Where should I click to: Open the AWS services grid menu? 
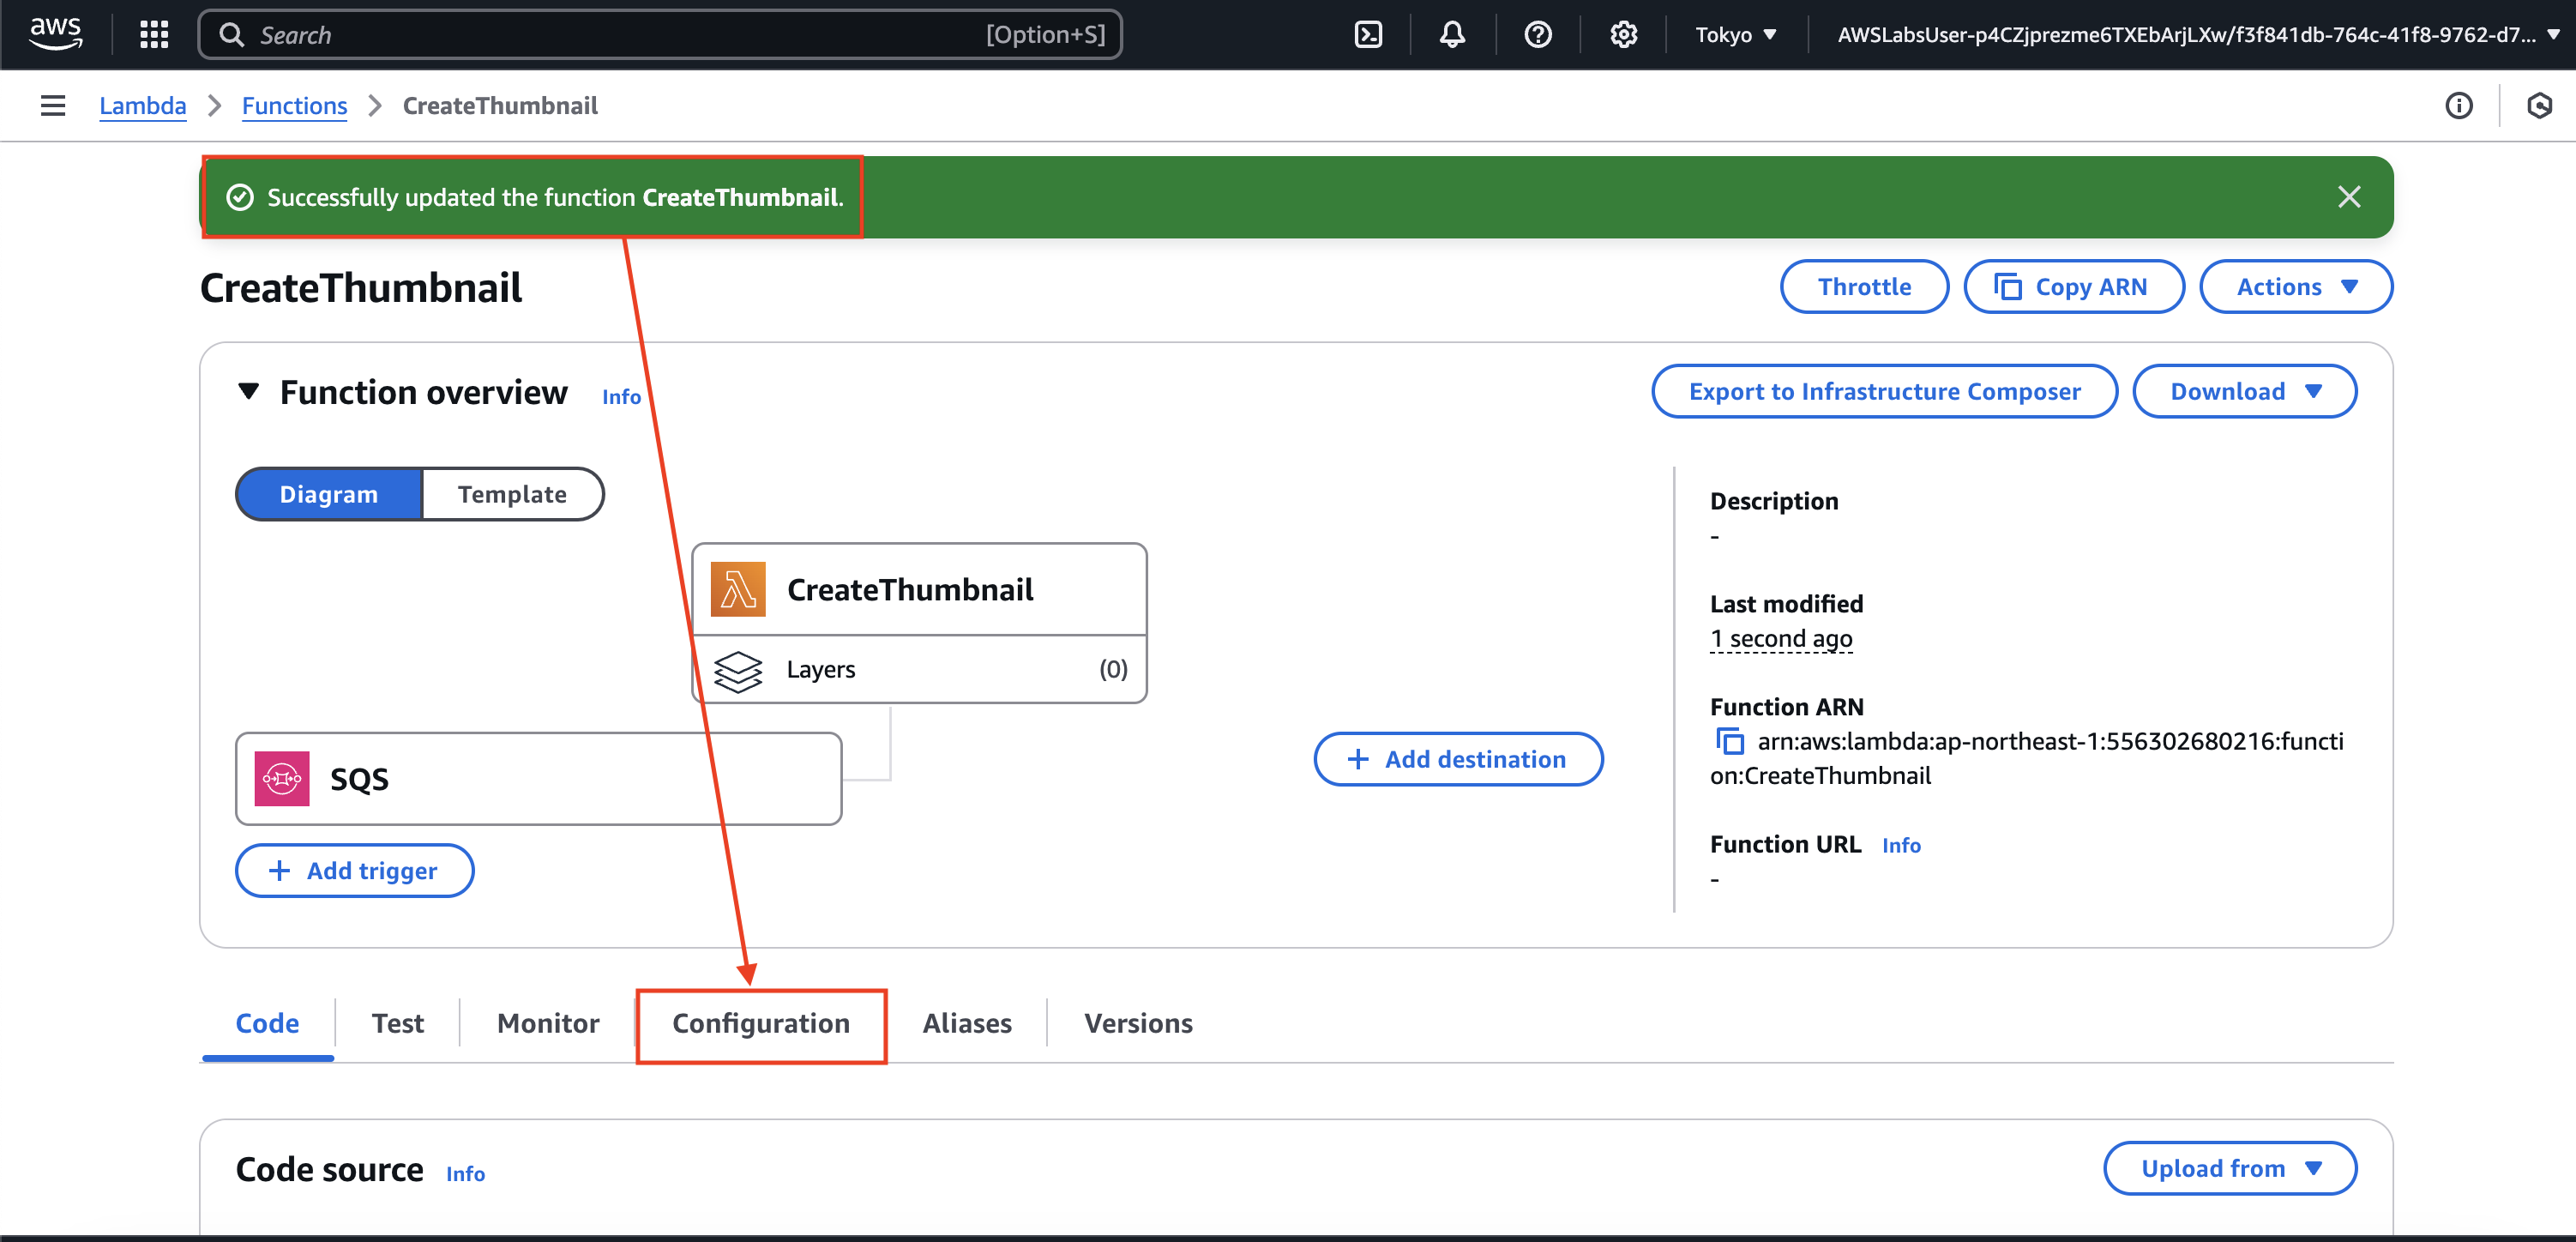pos(154,35)
